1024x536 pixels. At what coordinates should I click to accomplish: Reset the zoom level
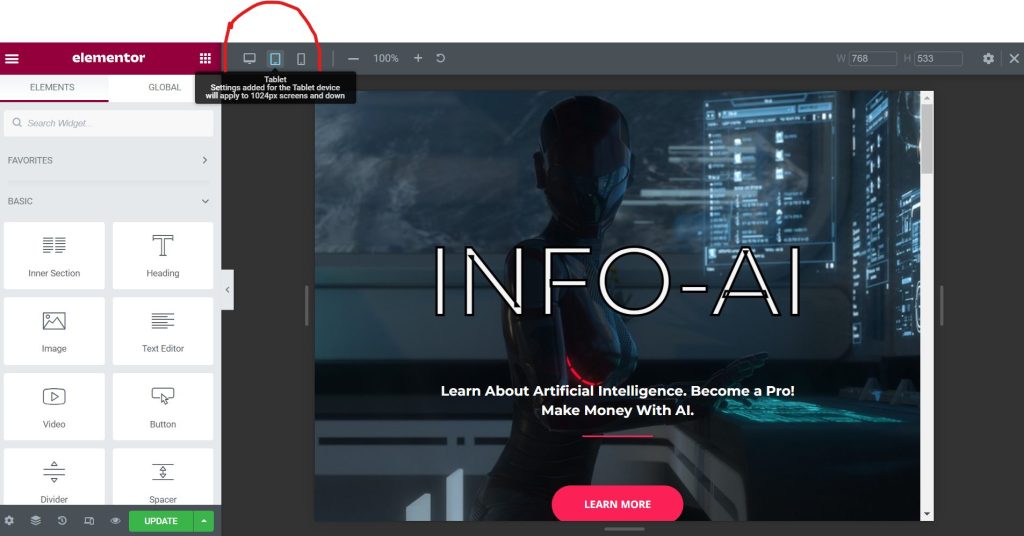click(441, 59)
